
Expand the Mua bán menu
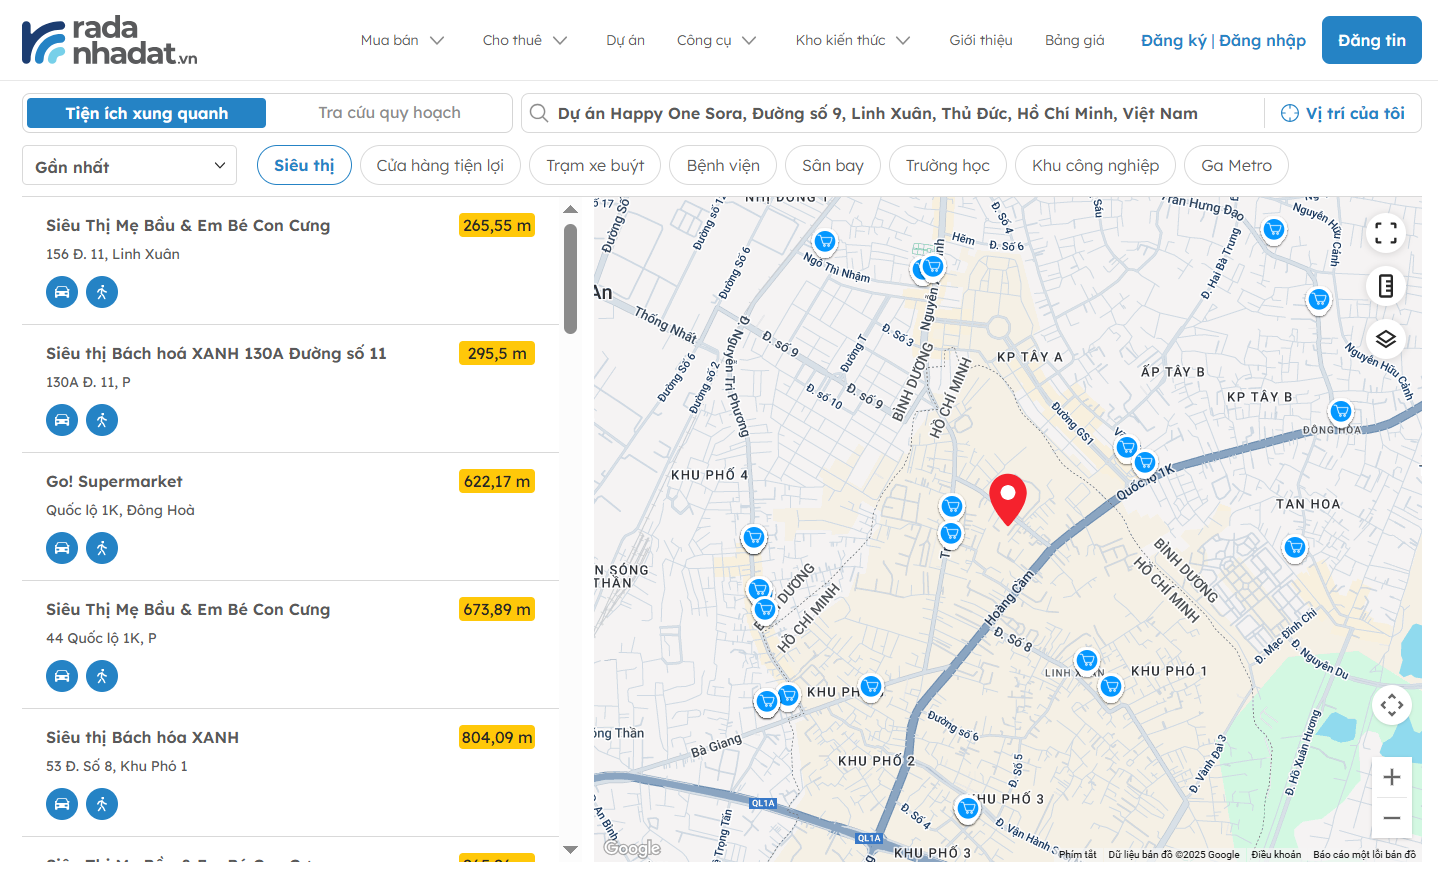[x=403, y=40]
